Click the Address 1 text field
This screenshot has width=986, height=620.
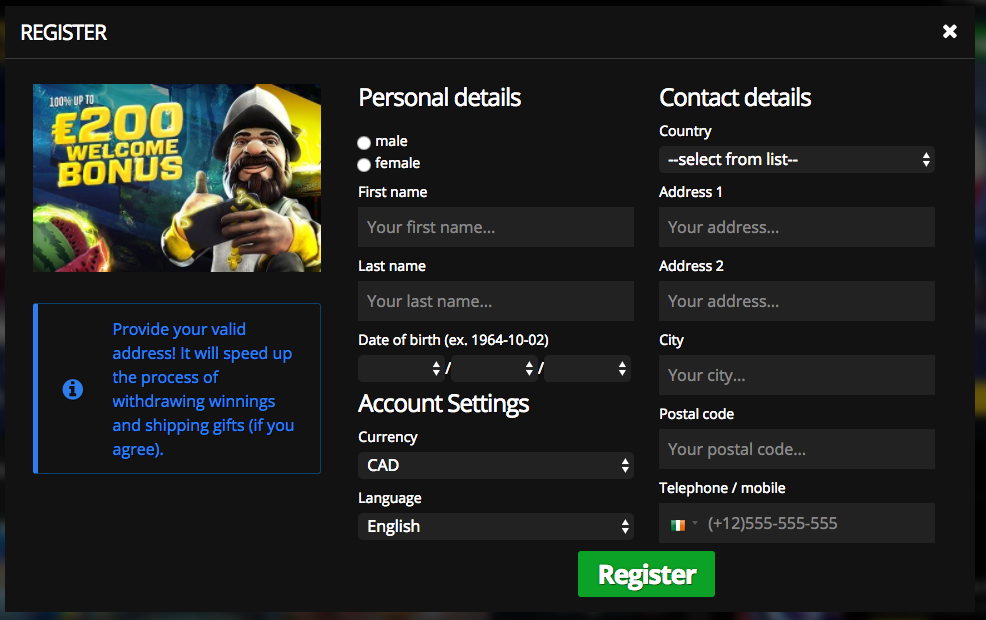tap(796, 228)
